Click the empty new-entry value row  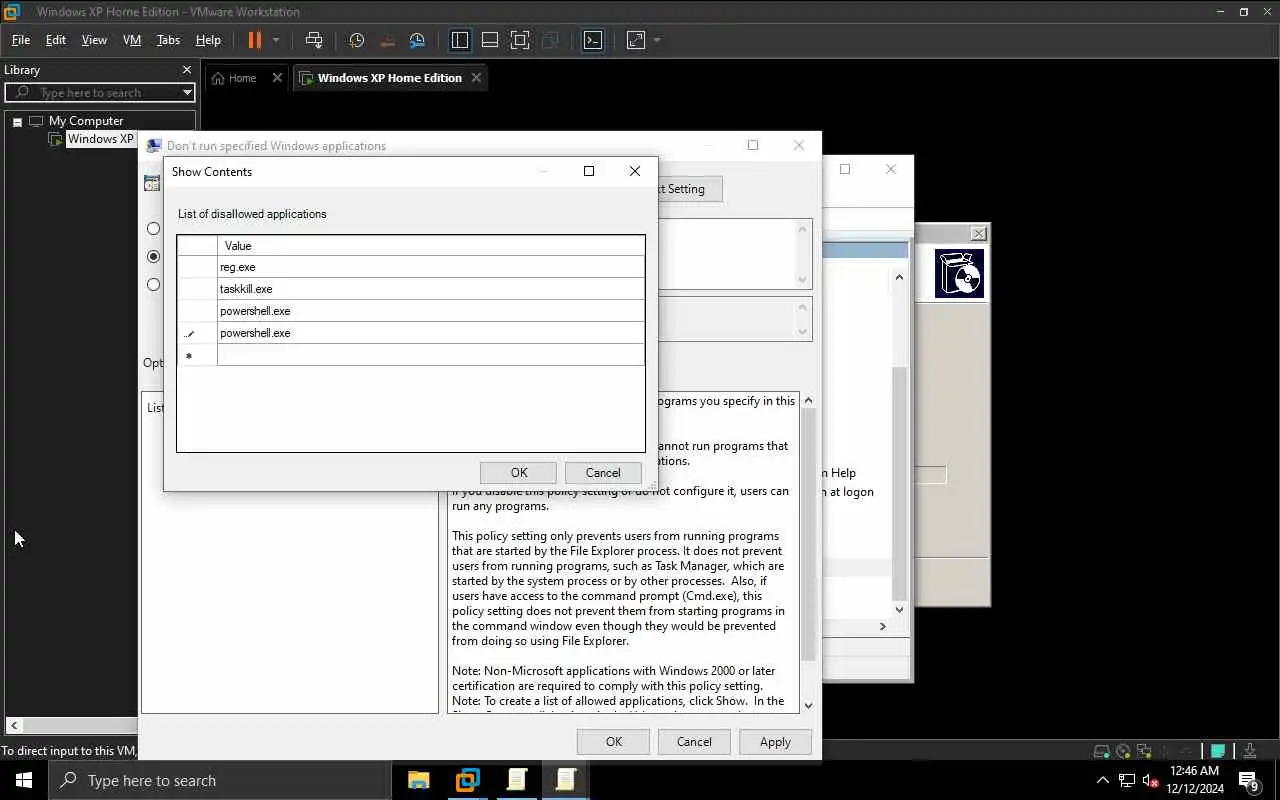431,355
